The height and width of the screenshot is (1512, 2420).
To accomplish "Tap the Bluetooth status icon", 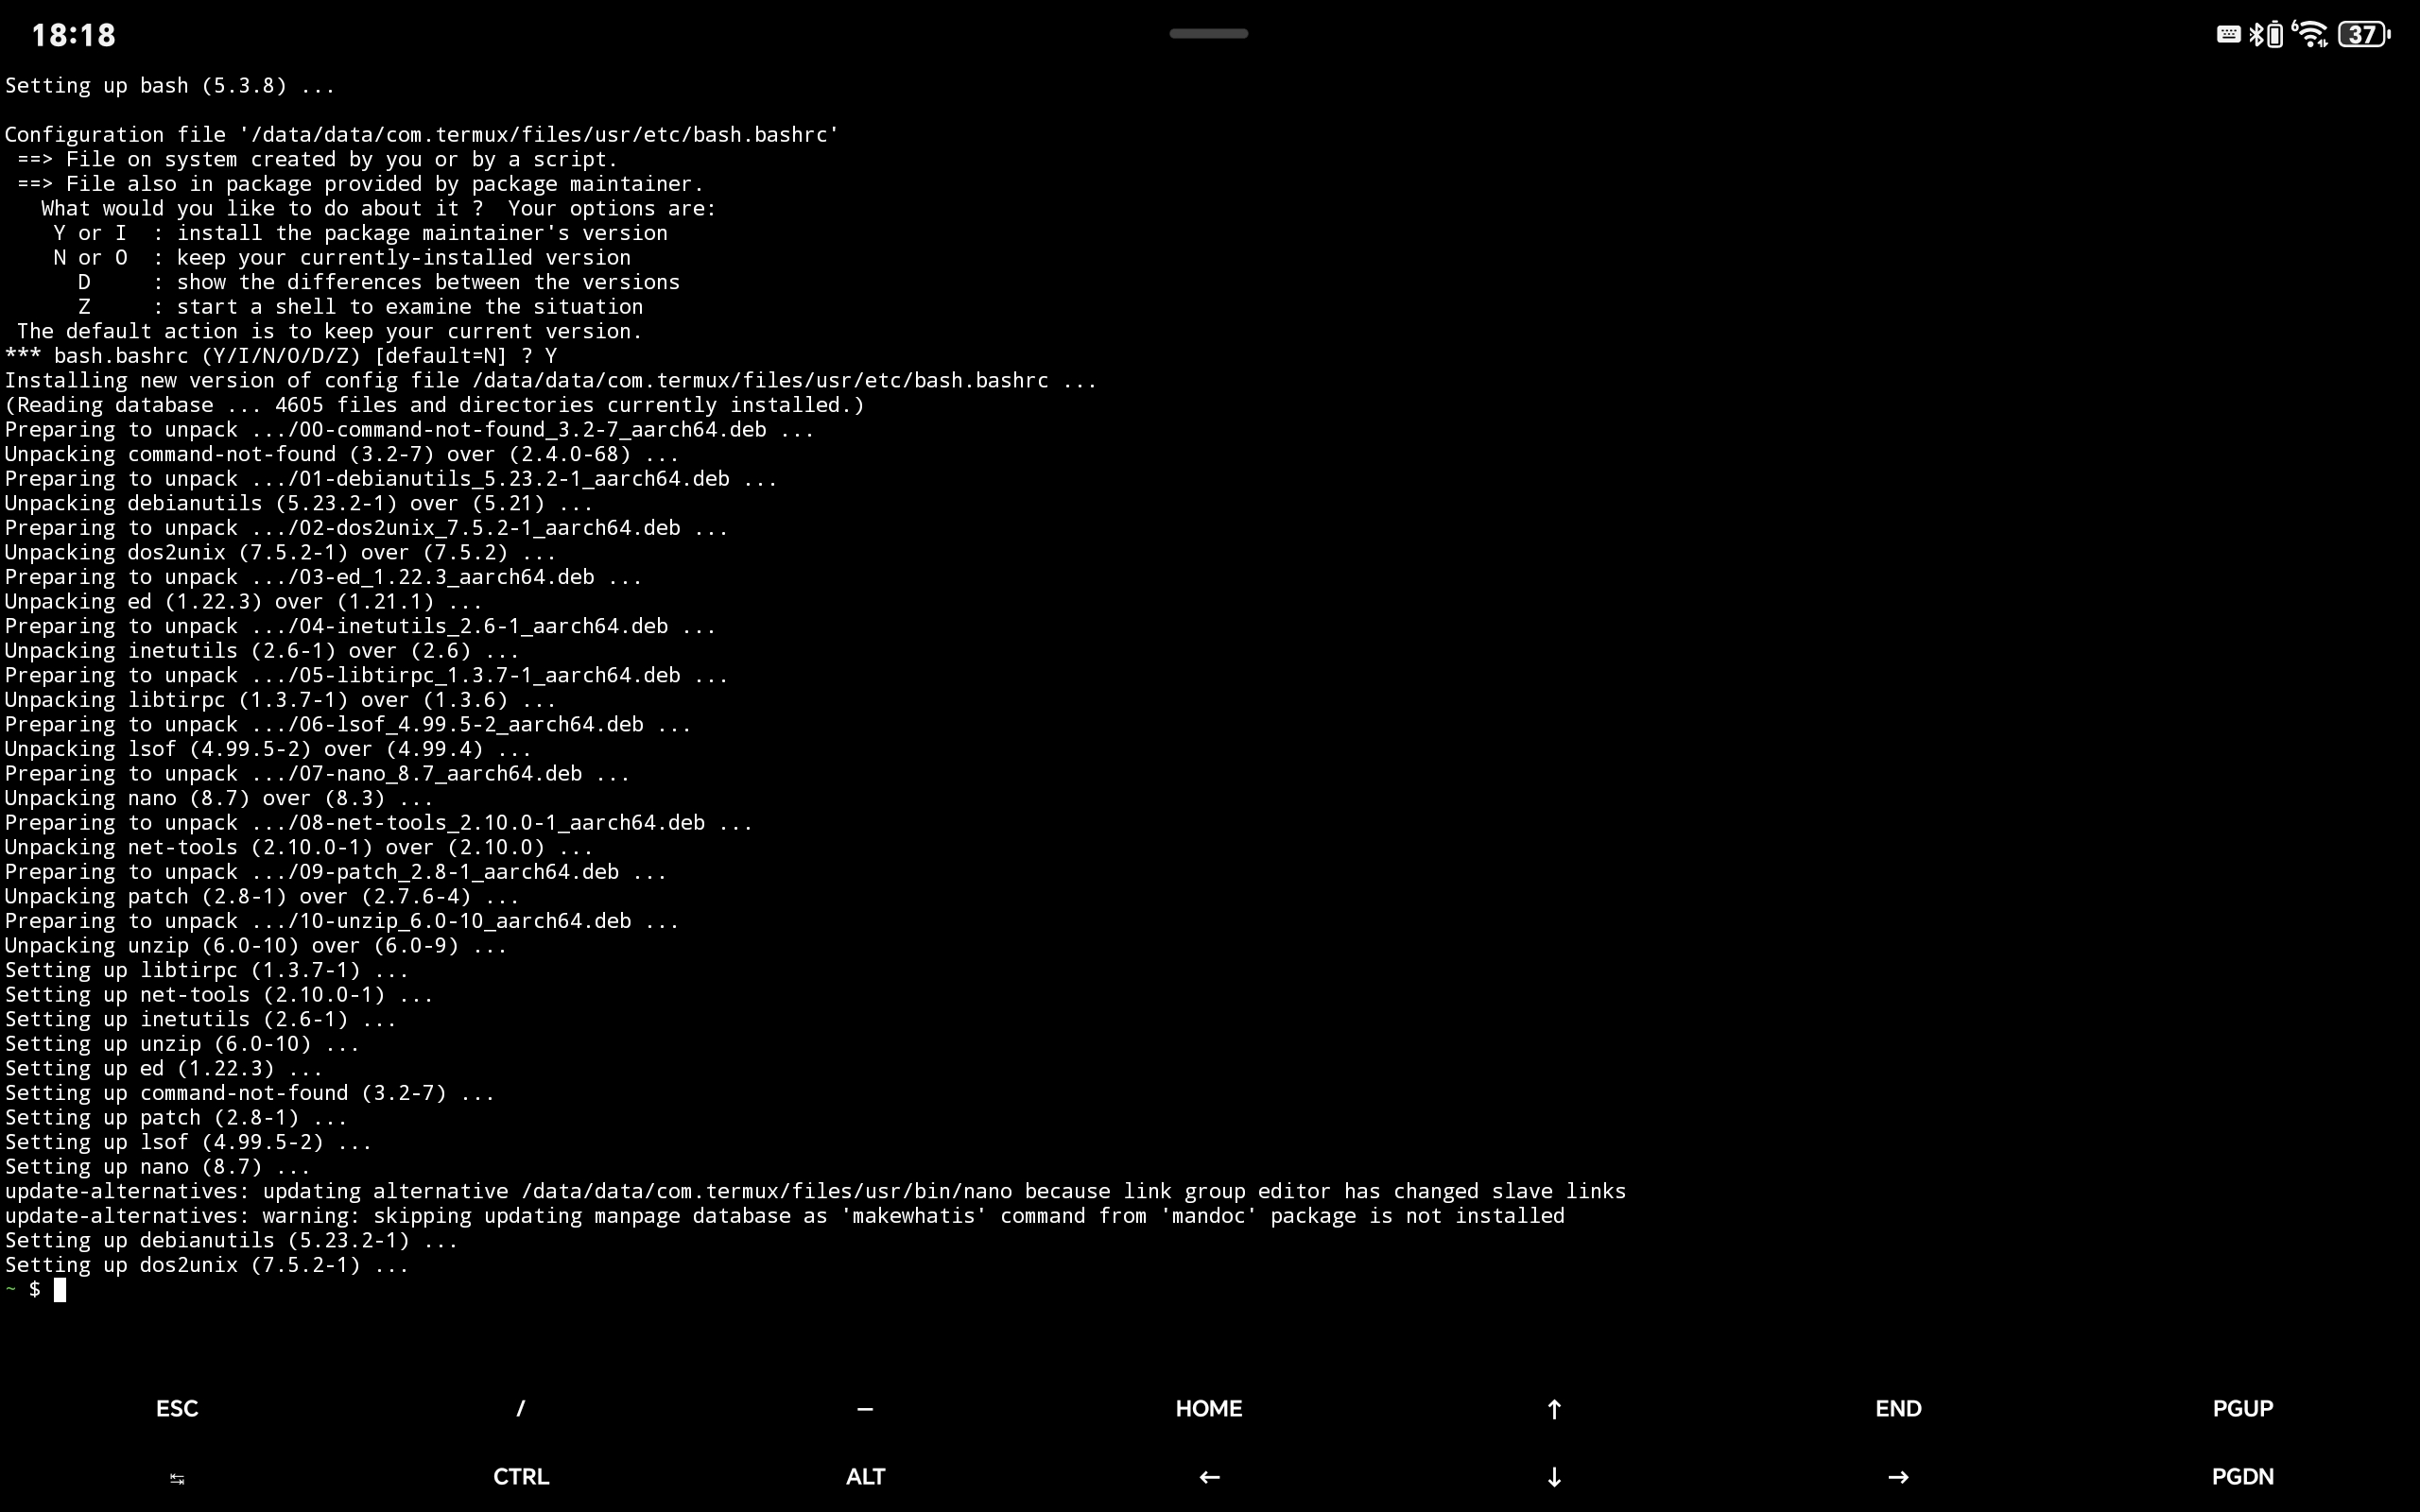I will (x=2256, y=35).
